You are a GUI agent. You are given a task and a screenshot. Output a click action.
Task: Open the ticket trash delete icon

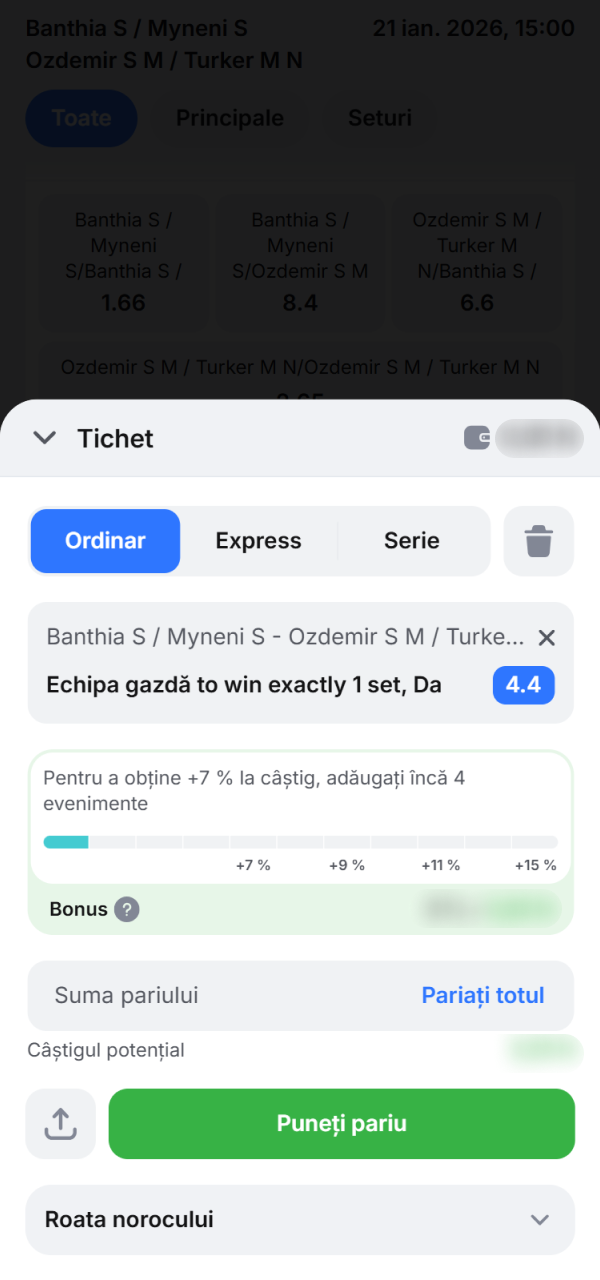click(538, 540)
